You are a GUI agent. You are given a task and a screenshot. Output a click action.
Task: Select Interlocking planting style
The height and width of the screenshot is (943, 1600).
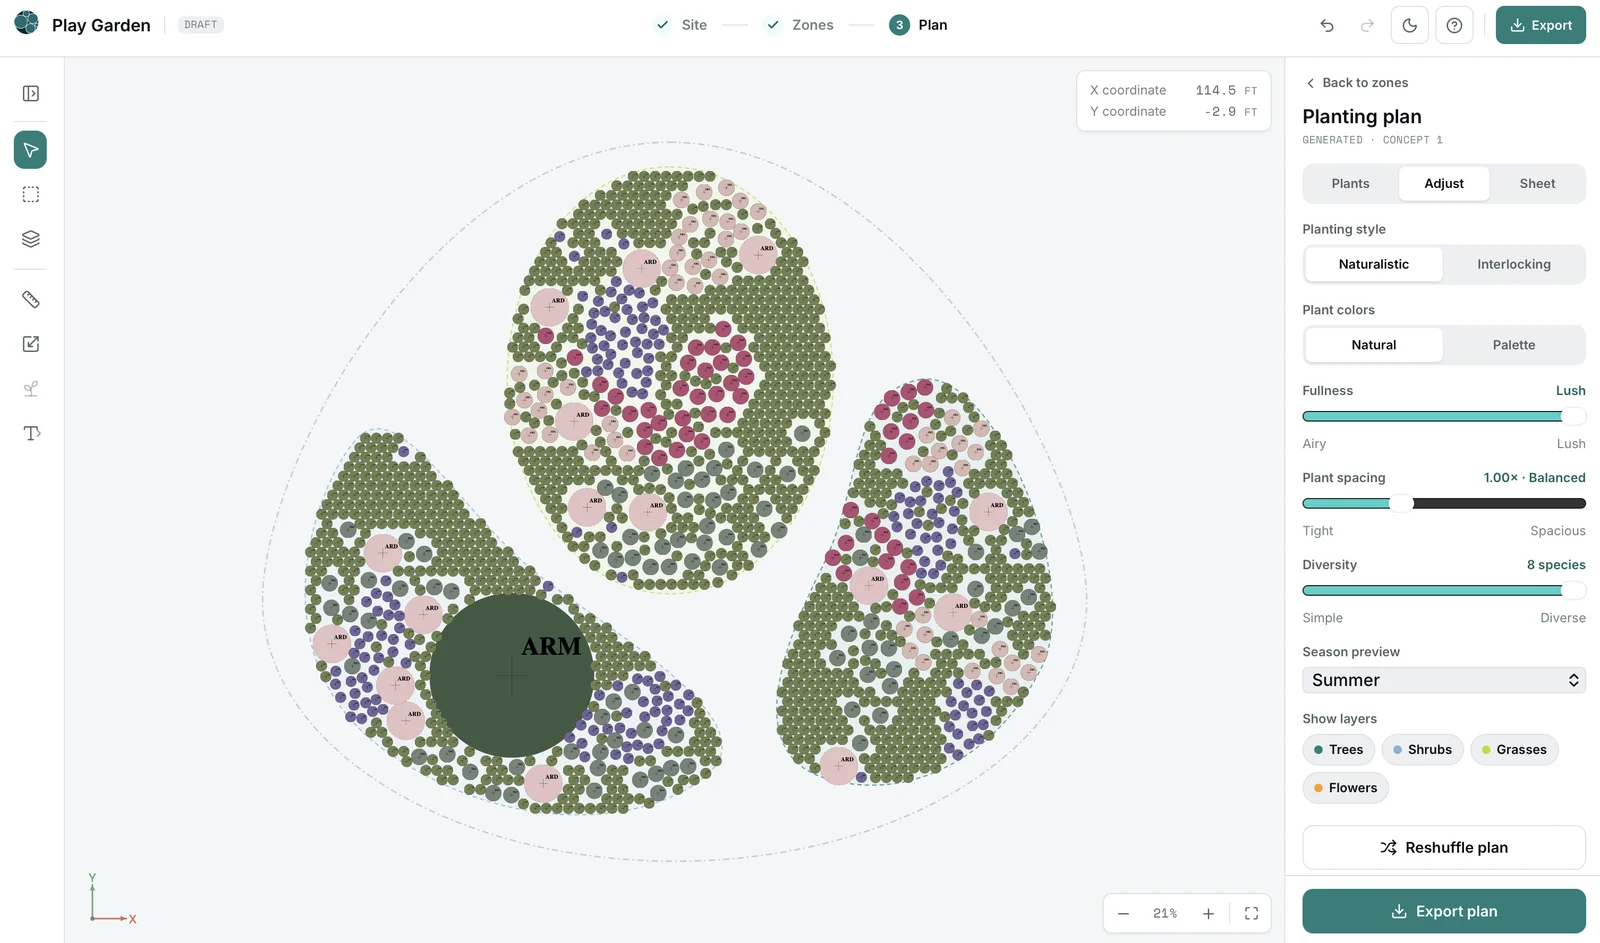1514,264
